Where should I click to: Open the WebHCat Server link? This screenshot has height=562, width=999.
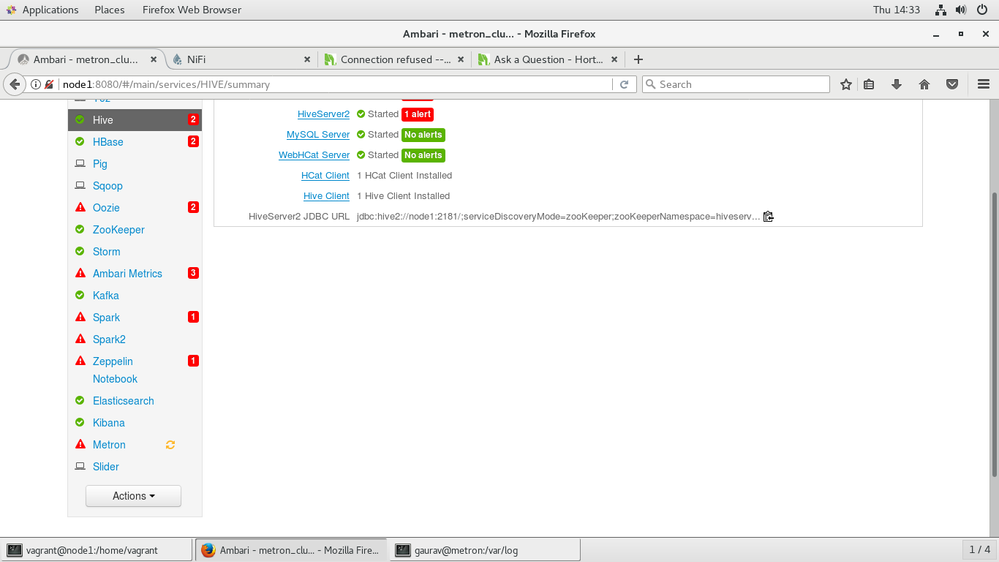[x=314, y=155]
